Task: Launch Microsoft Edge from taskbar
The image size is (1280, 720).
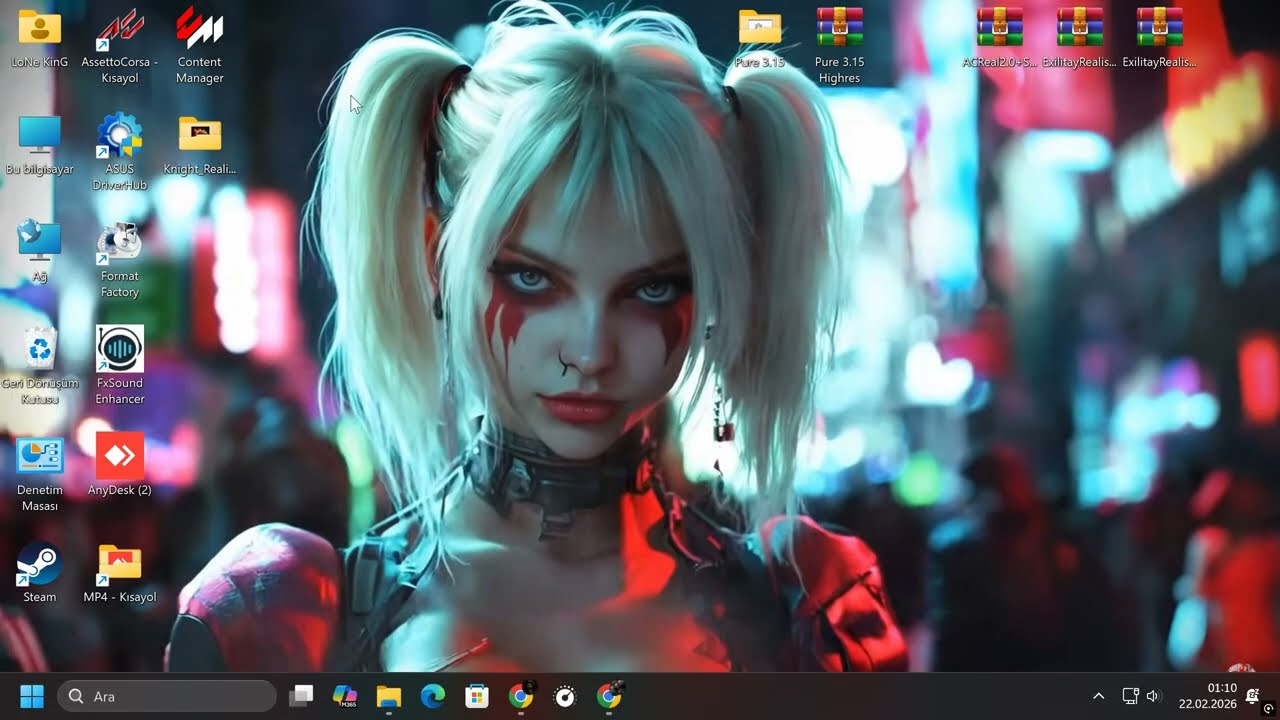Action: click(433, 696)
